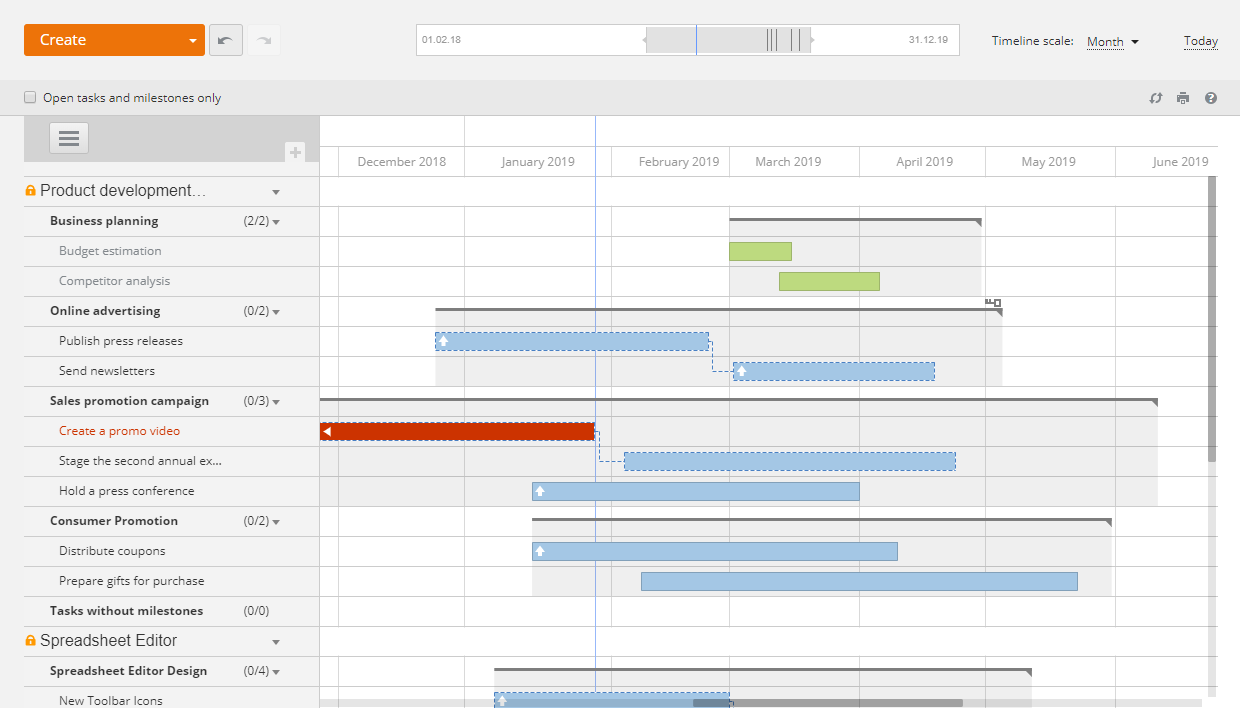Click the refresh chart icon

(x=1156, y=98)
